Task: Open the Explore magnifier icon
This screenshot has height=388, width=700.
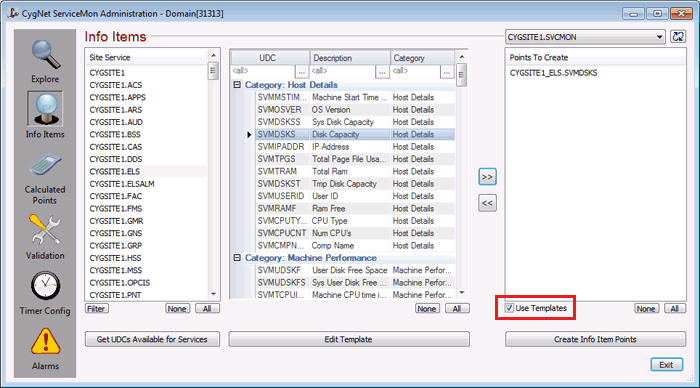Action: click(x=45, y=55)
